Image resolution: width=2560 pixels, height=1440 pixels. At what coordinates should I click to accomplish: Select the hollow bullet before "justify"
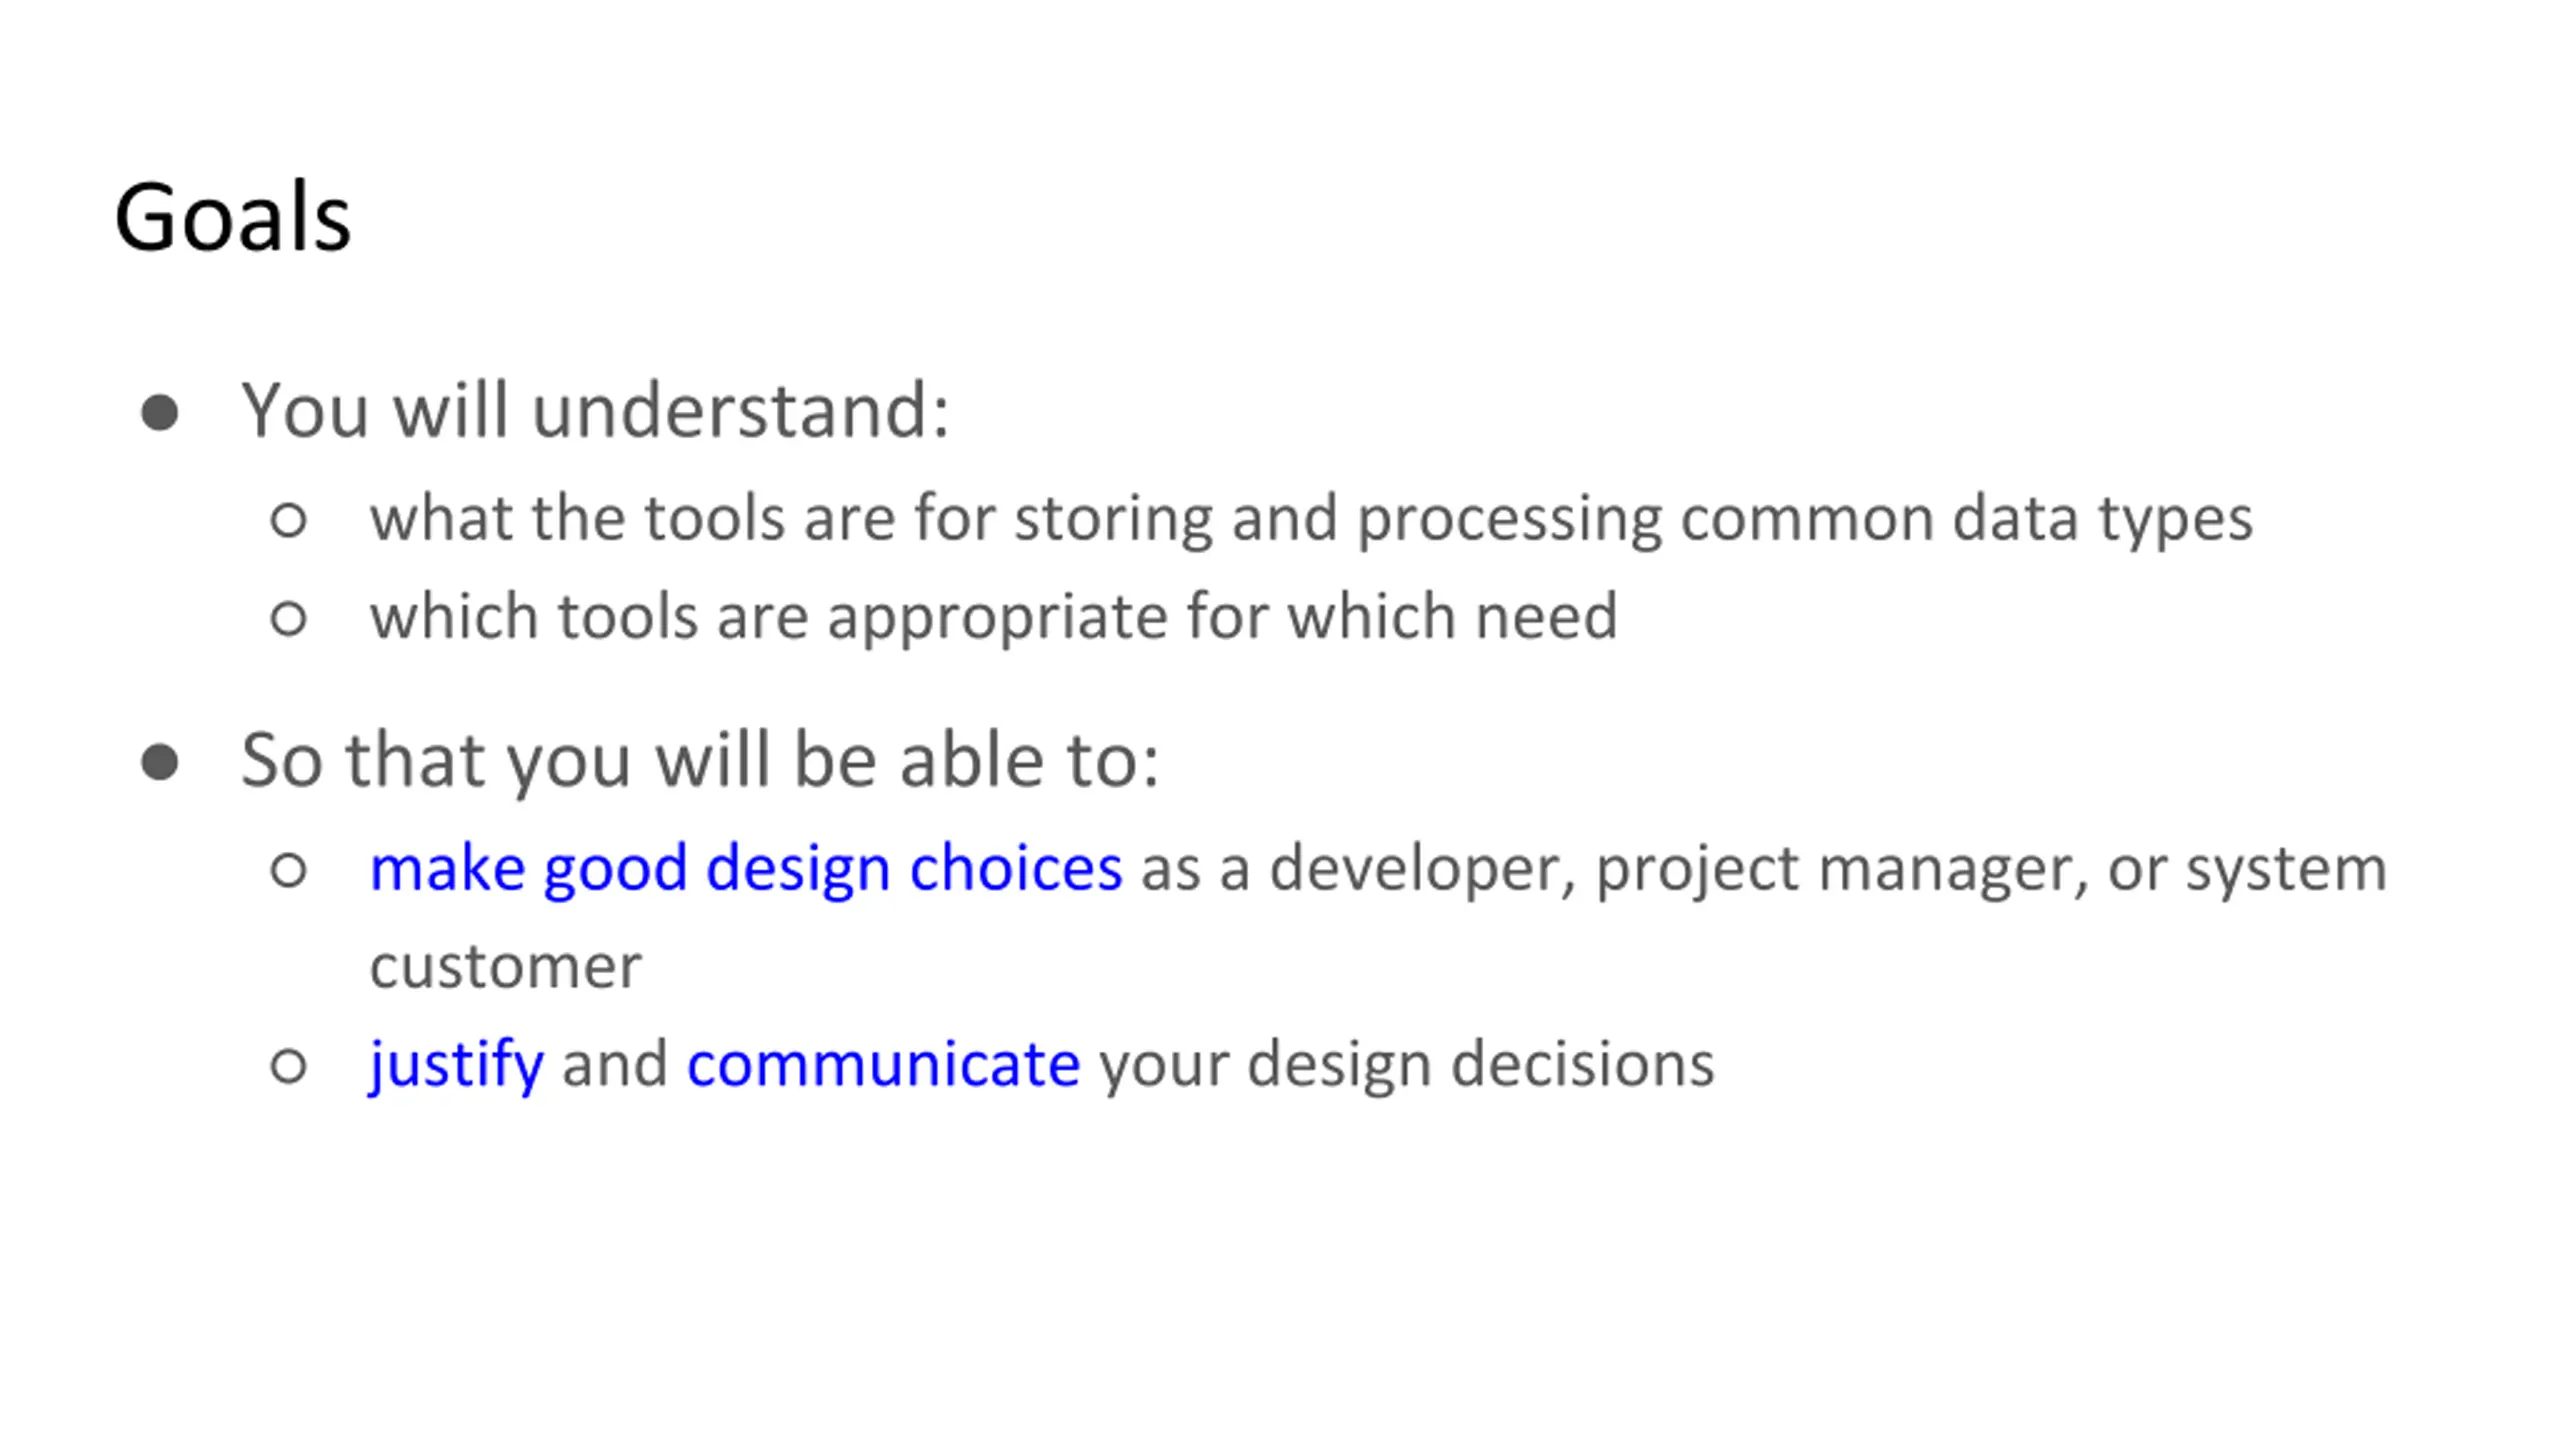click(x=288, y=1066)
